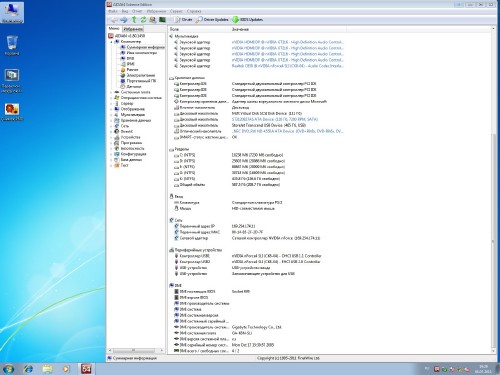Launch Internet Explorer from the taskbar
The height and width of the screenshot is (375, 500).
click(x=28, y=369)
